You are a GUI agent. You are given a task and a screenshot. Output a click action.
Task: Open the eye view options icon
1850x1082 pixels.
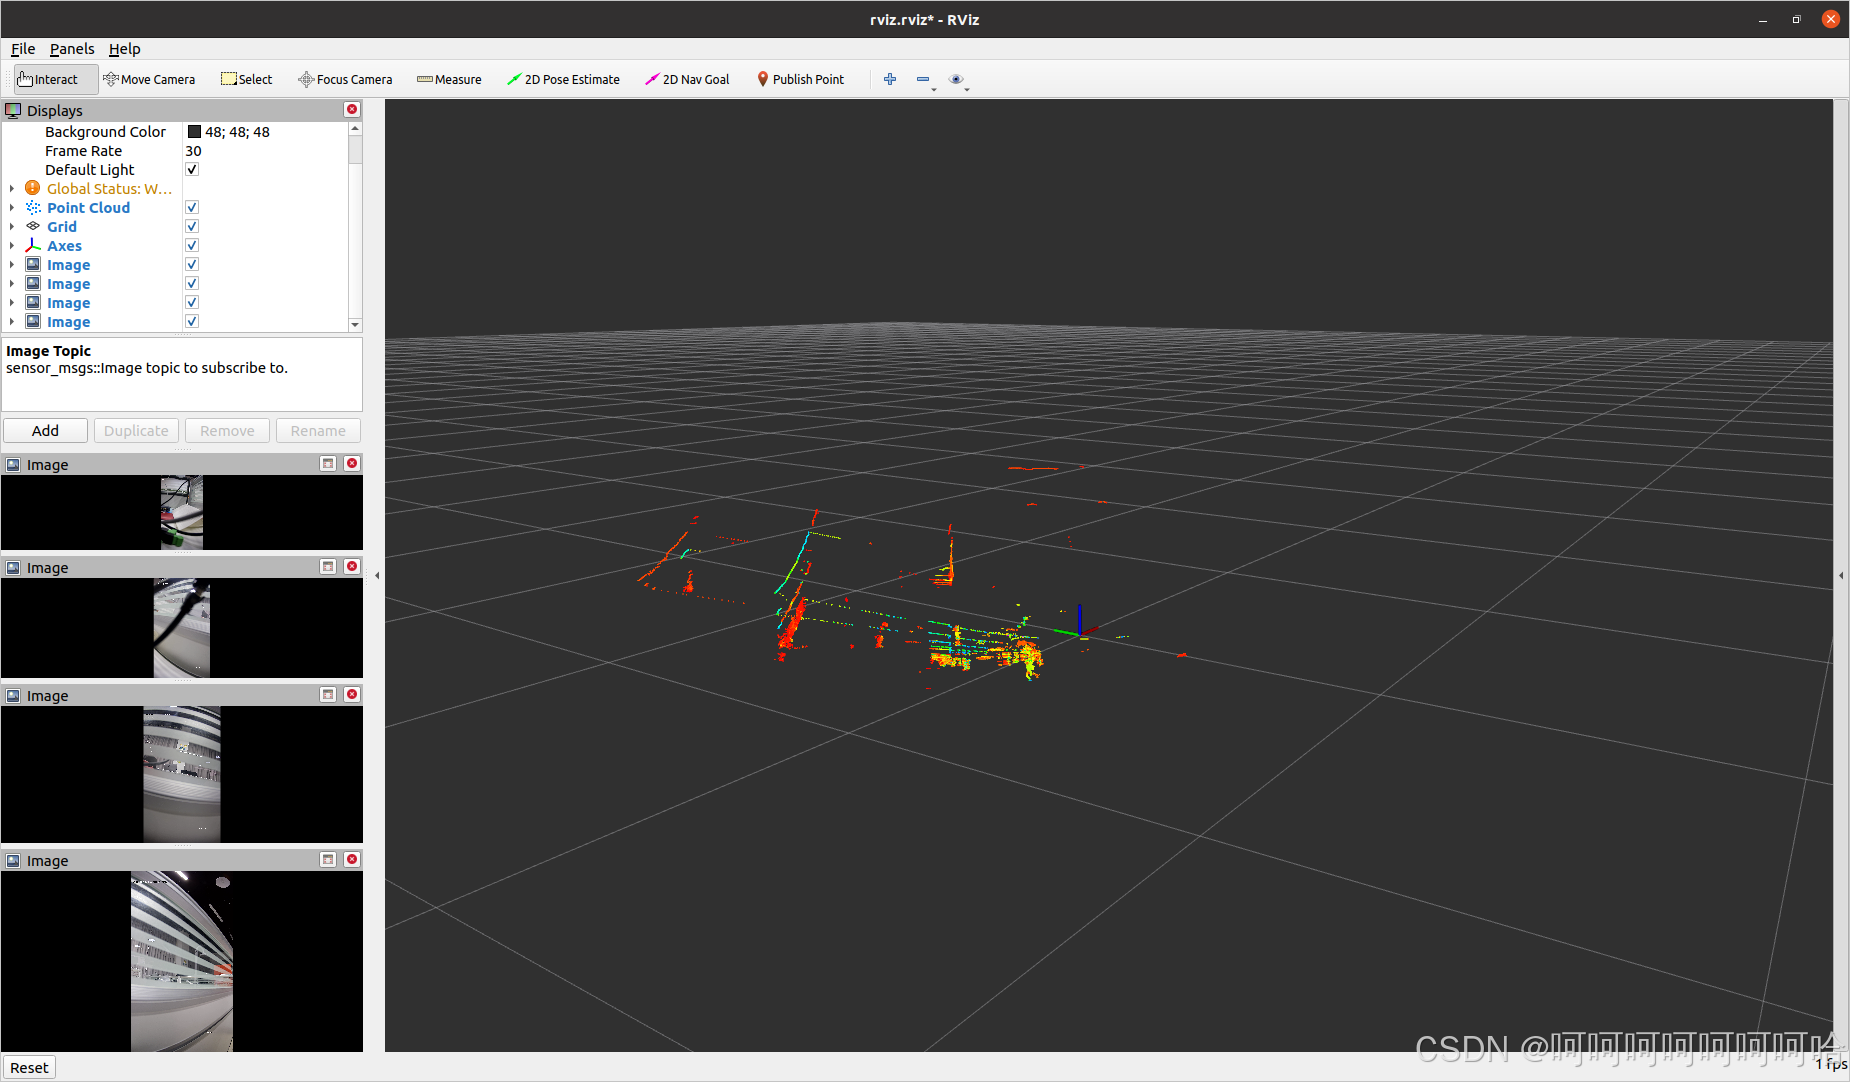[956, 79]
